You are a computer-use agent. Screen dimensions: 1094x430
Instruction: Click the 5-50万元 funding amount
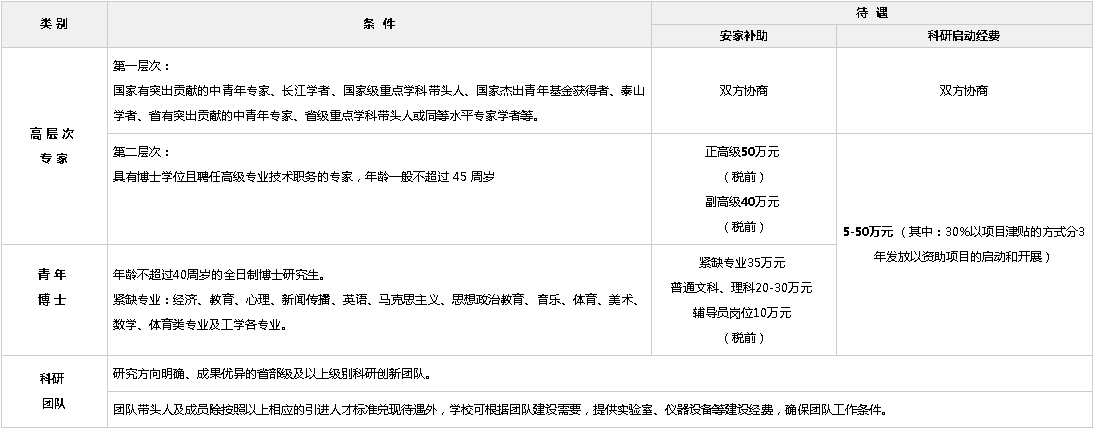coord(868,232)
